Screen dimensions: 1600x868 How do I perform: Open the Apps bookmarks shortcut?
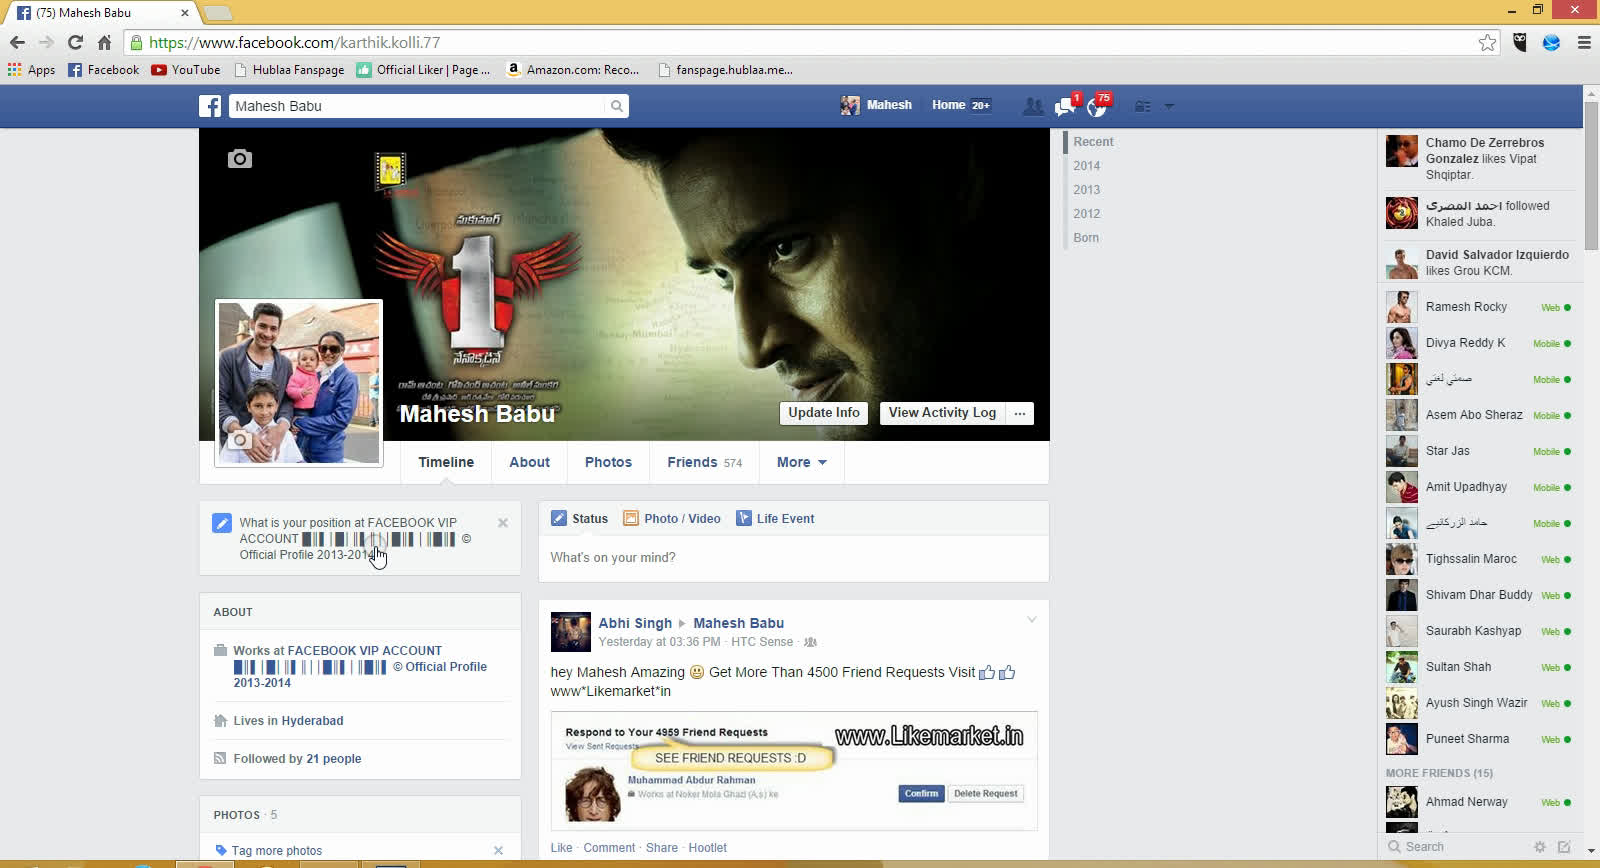(x=31, y=70)
